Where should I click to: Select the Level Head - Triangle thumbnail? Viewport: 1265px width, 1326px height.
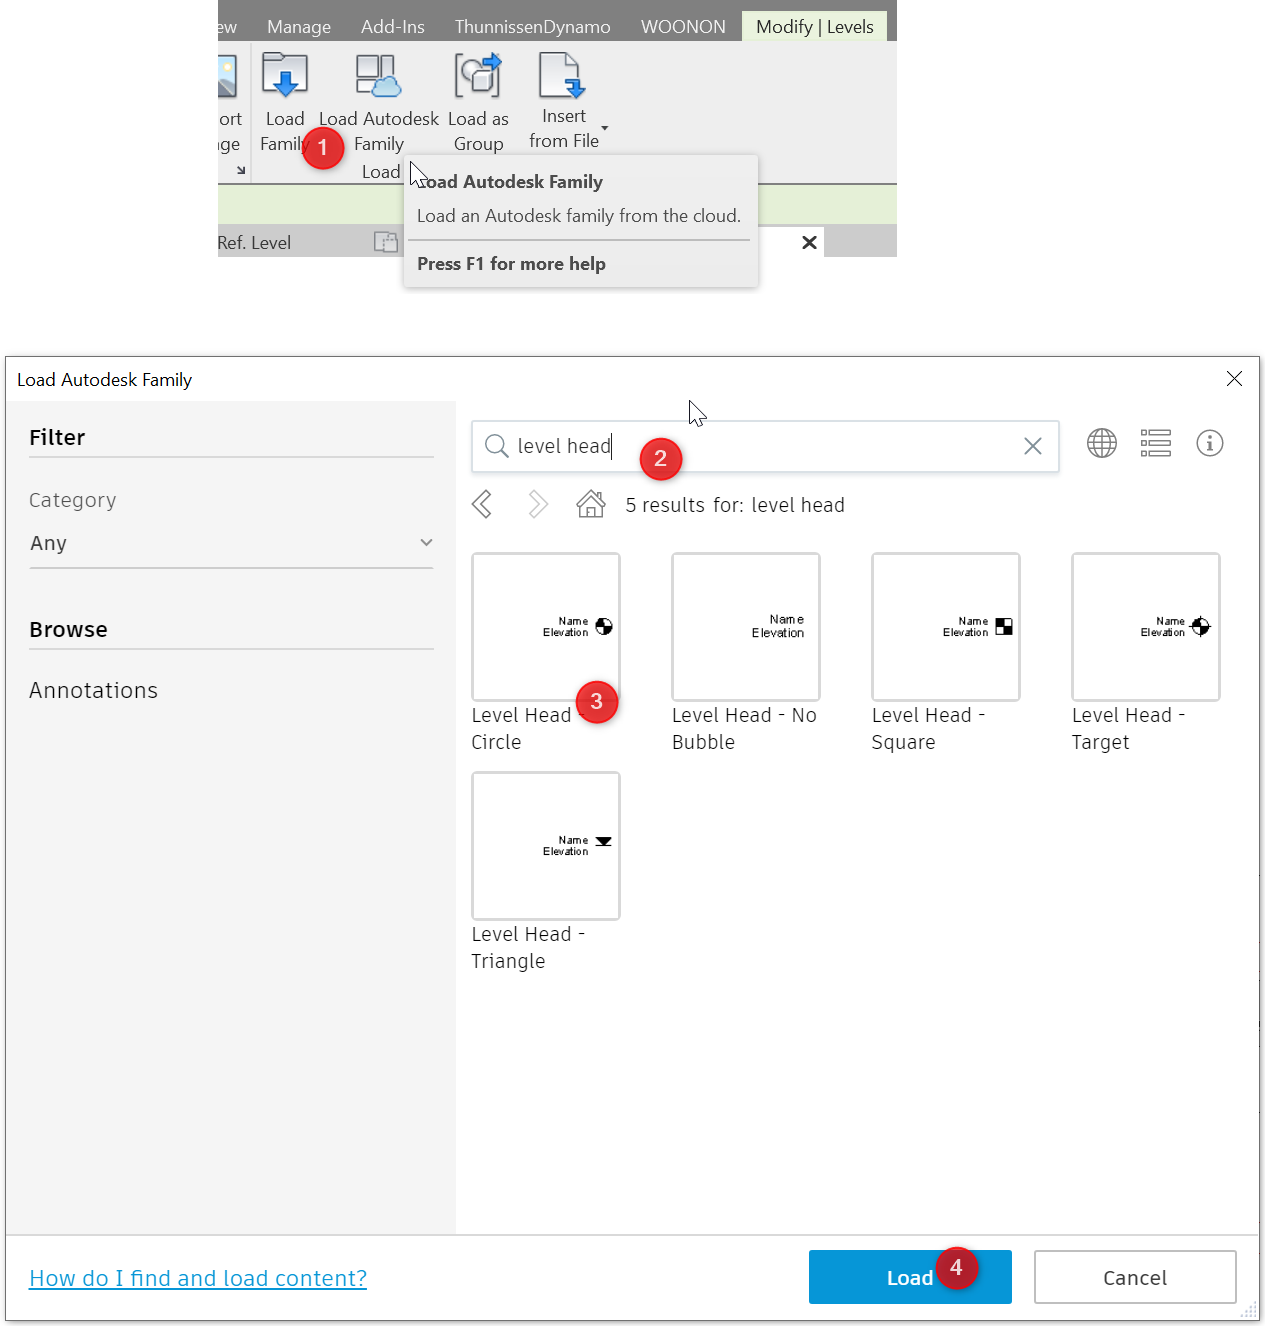545,845
